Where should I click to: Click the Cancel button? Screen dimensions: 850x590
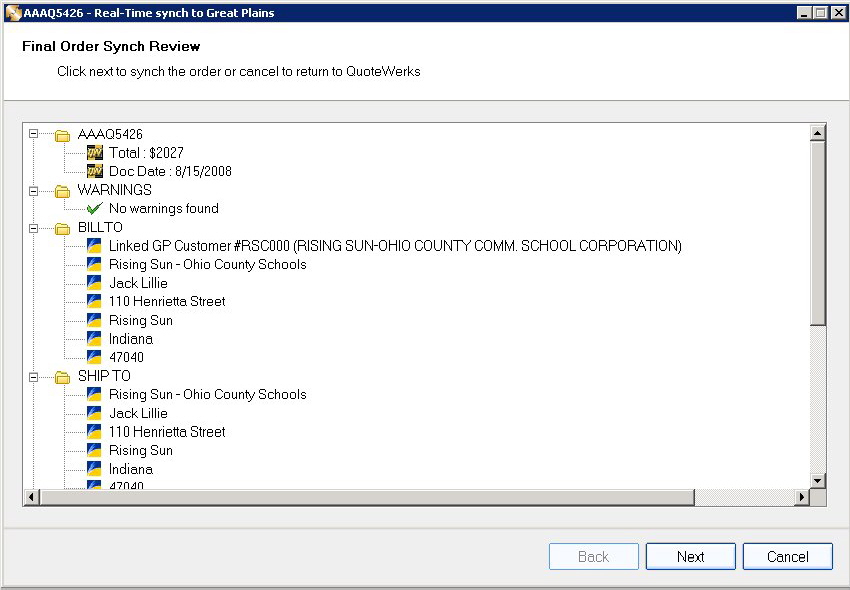pyautogui.click(x=788, y=556)
